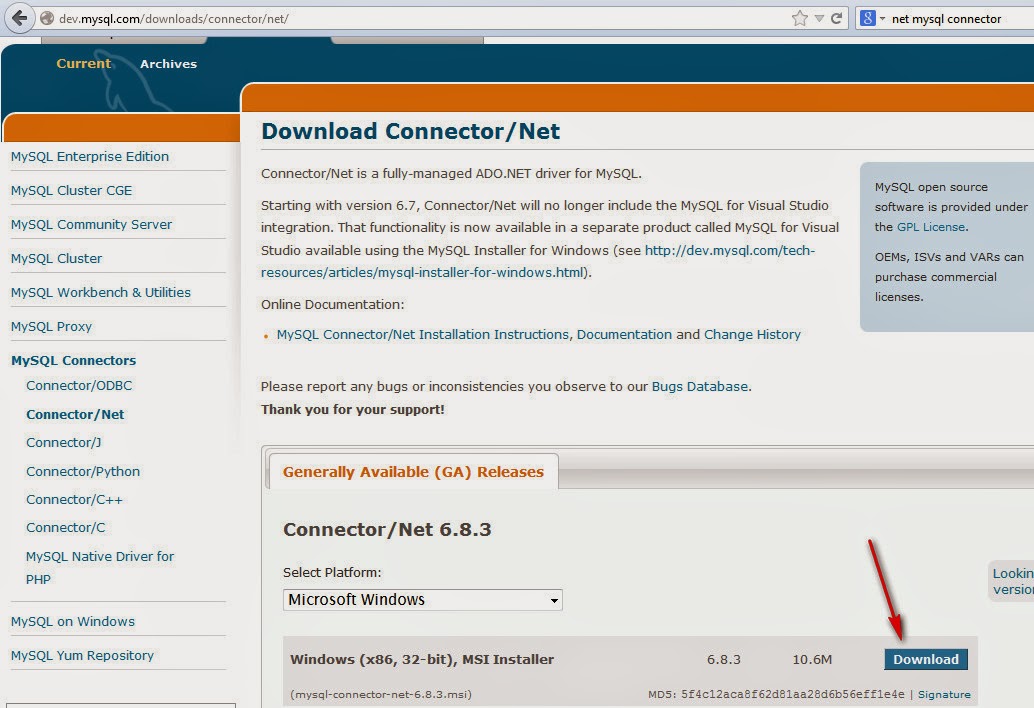Open URL history dropdown arrow
This screenshot has height=708, width=1034.
click(x=819, y=18)
